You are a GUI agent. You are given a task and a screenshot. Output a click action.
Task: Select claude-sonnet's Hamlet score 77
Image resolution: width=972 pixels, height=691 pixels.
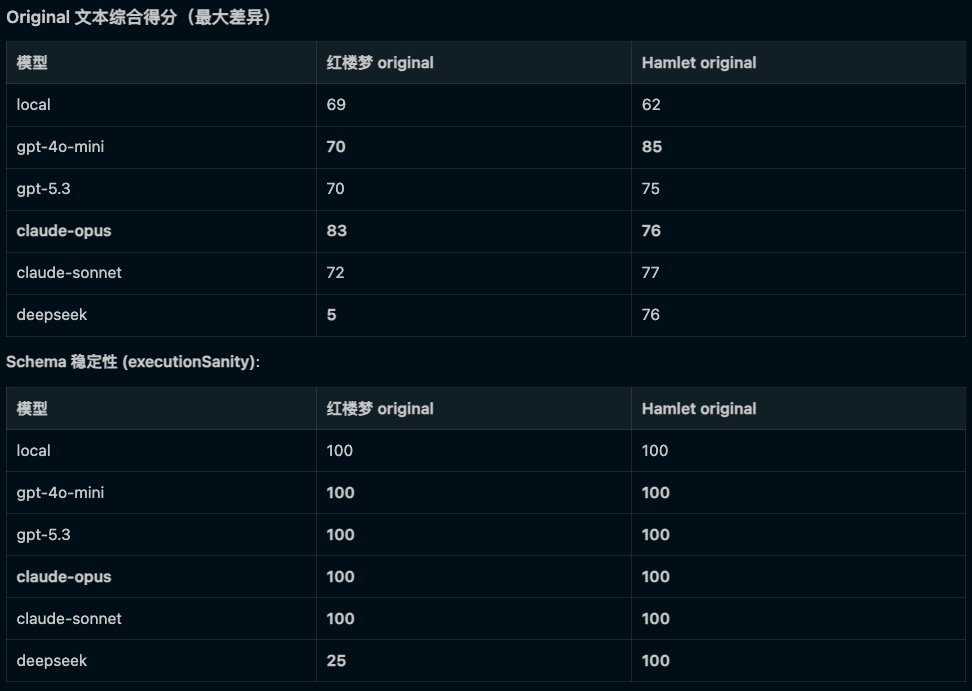tap(650, 273)
